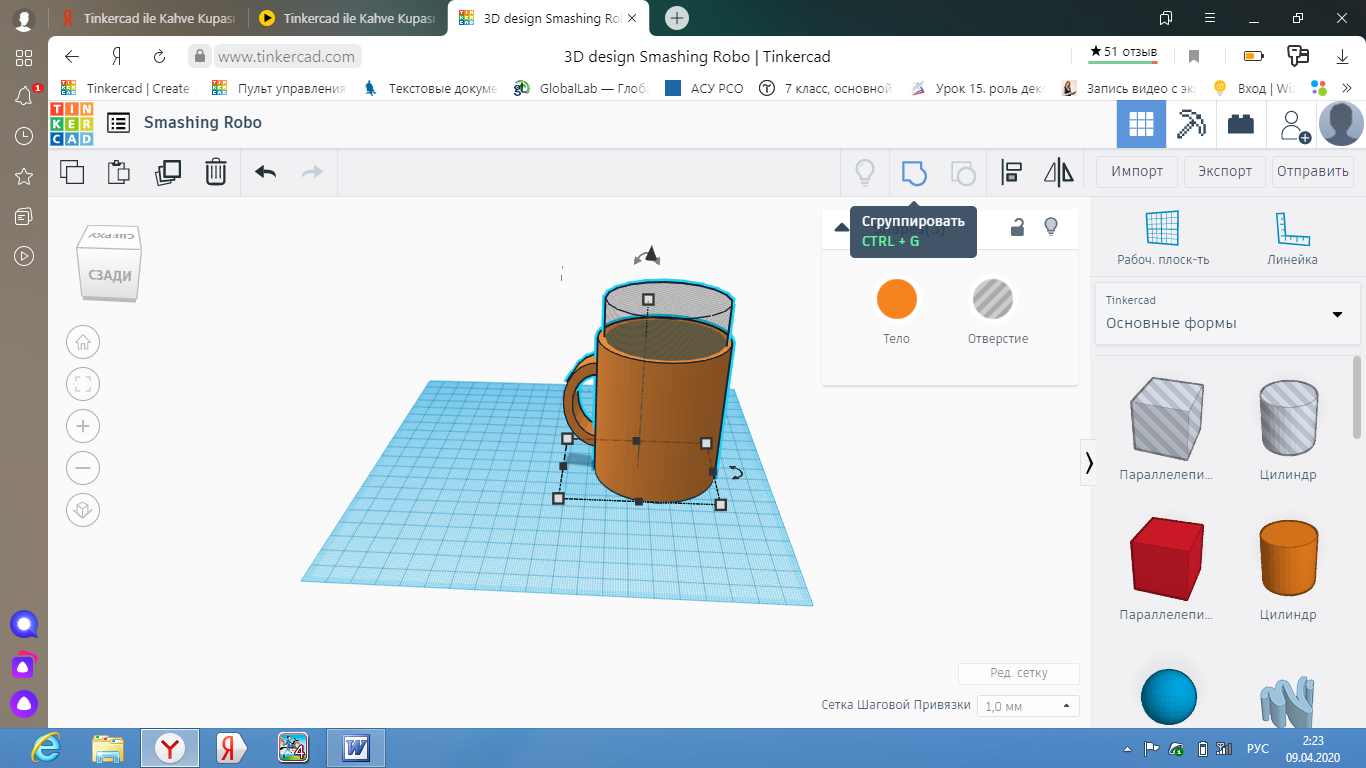1366x768 pixels.
Task: Click the Home view button
Action: [83, 342]
